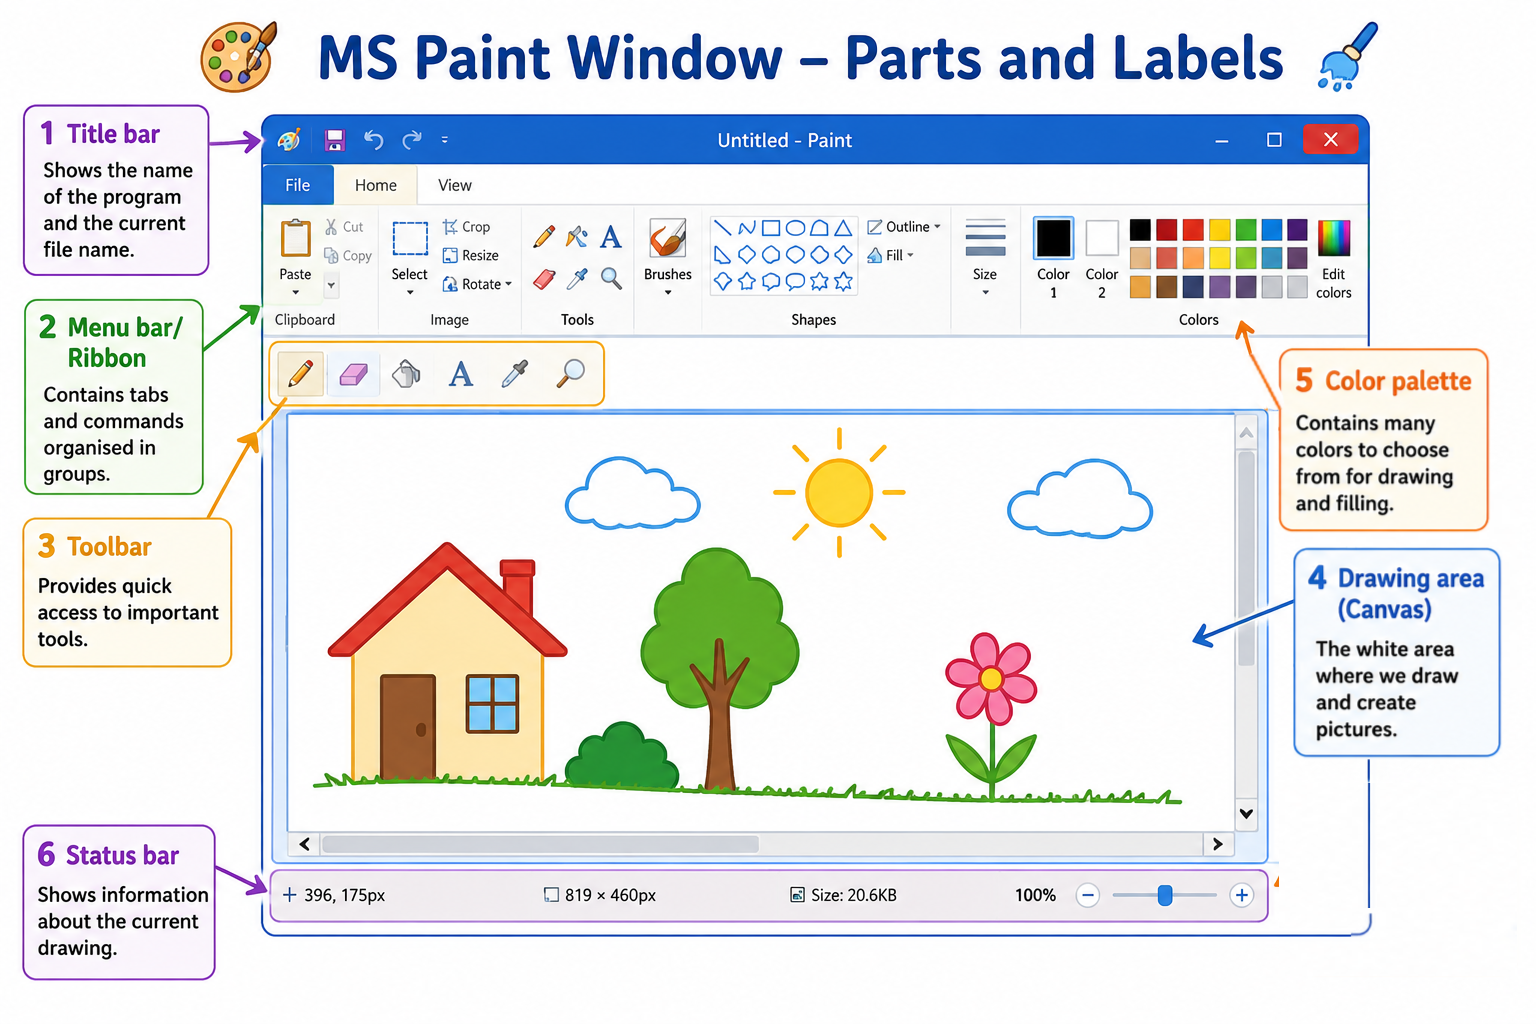1536x1024 pixels.
Task: Pick the Line shape in the Shapes gallery
Action: (722, 228)
